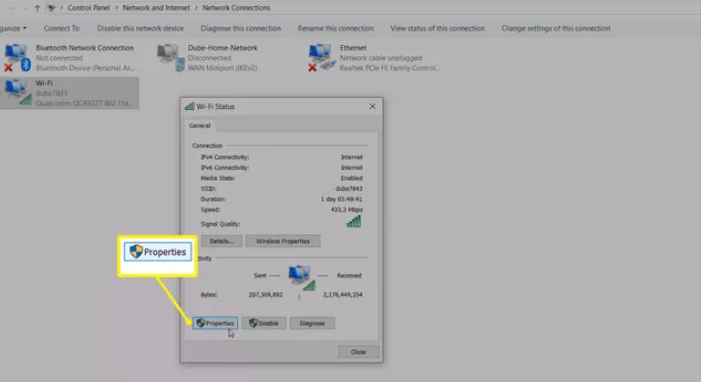Navigate to Network and Internet breadcrumb
Screen dimensions: 701x382
(x=156, y=8)
